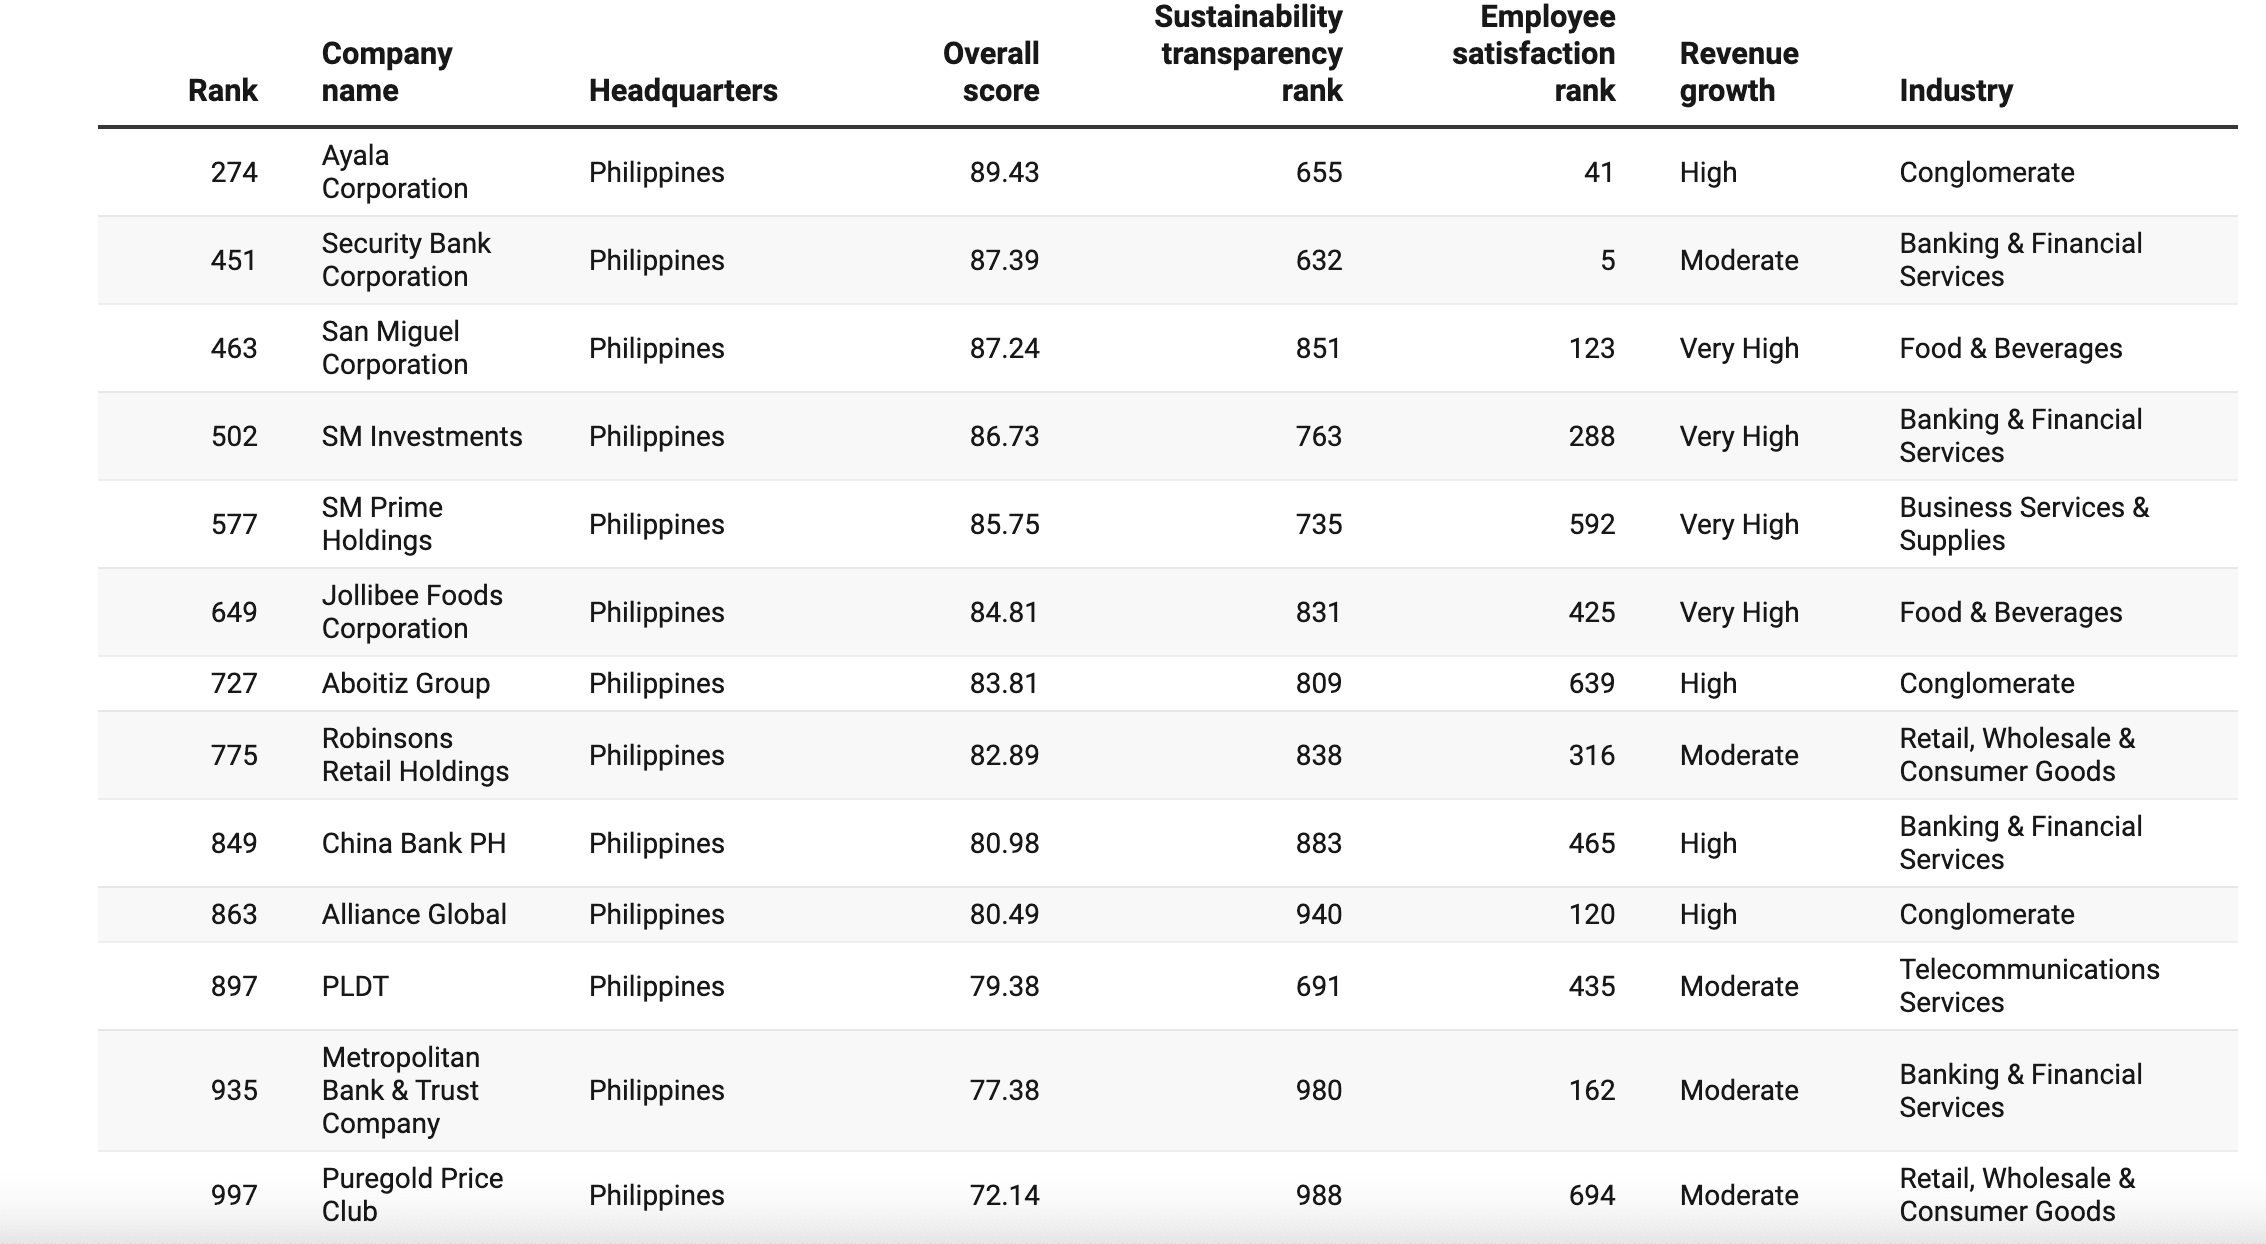Click the Alliance Global row name
2266x1244 pixels.
[x=413, y=914]
